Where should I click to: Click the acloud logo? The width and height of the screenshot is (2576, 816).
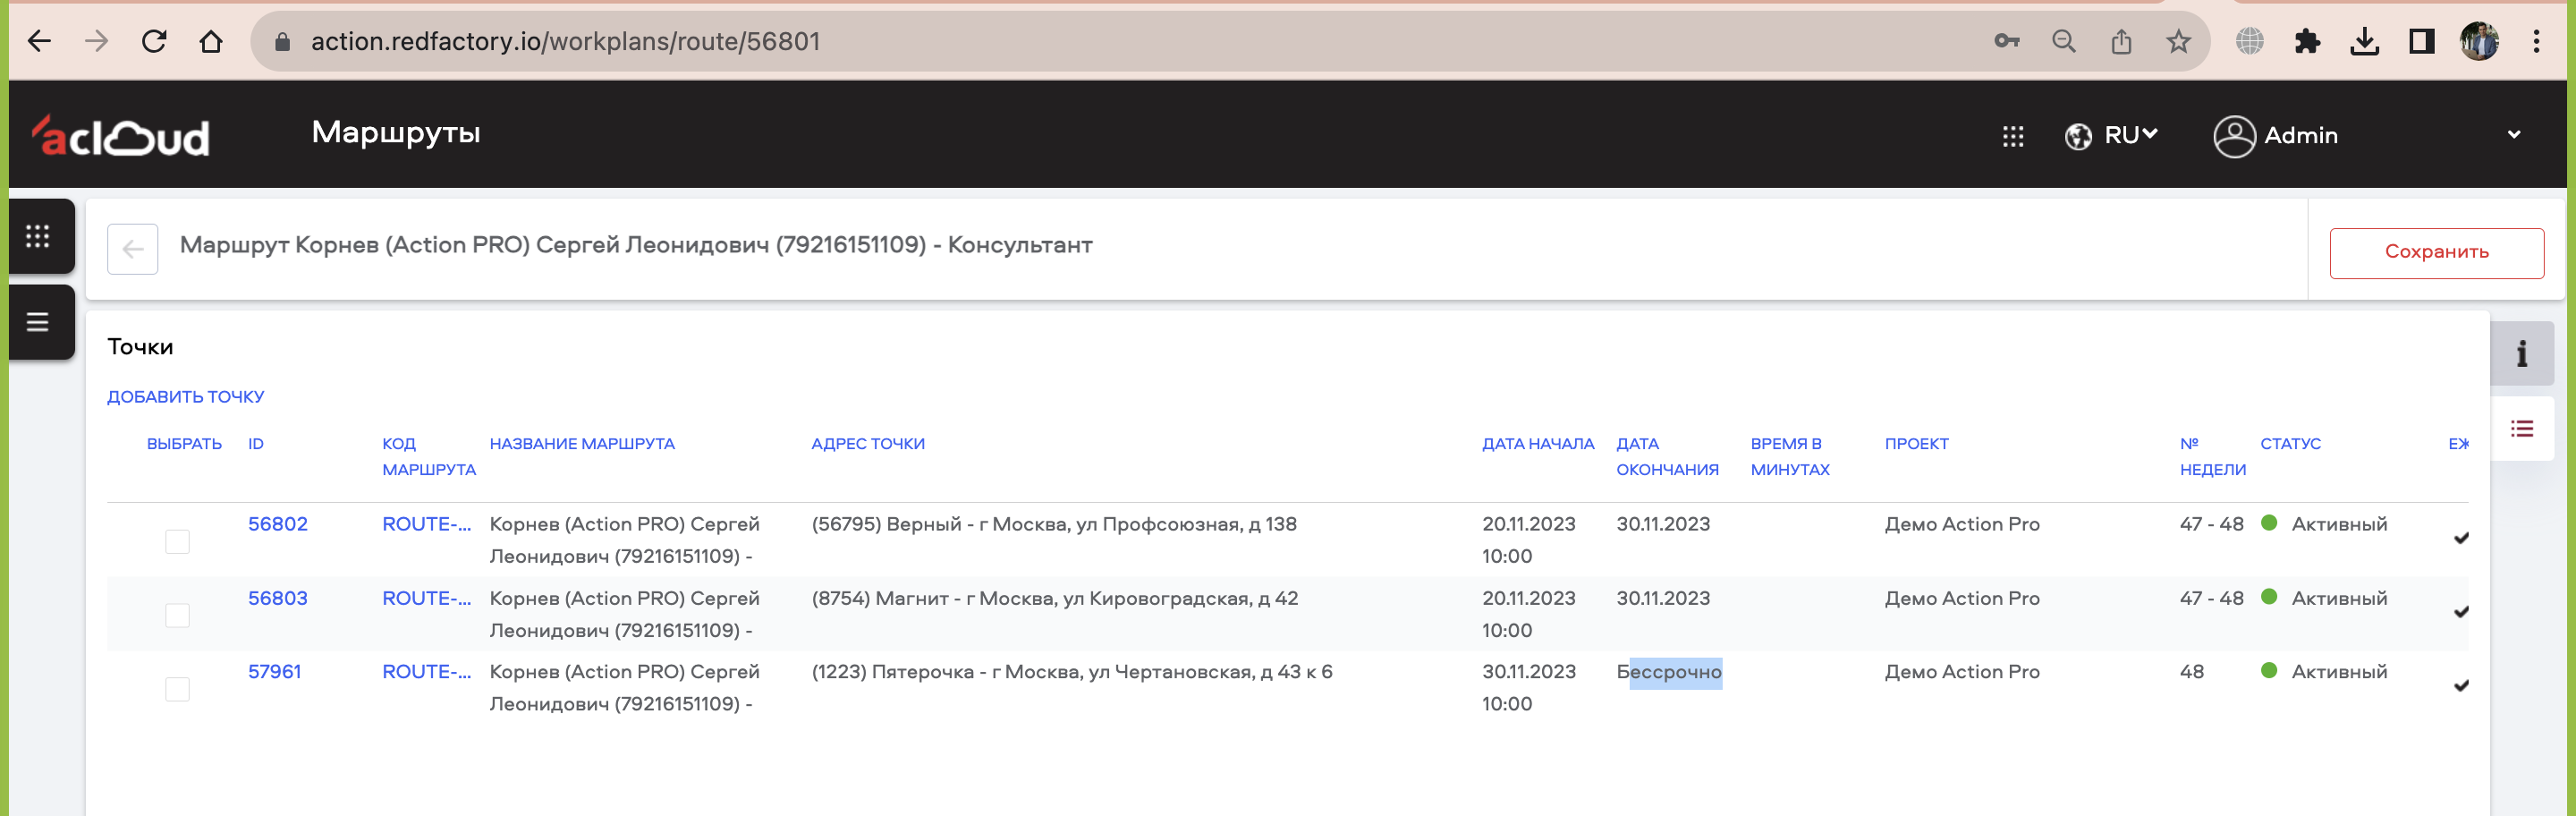pos(120,136)
